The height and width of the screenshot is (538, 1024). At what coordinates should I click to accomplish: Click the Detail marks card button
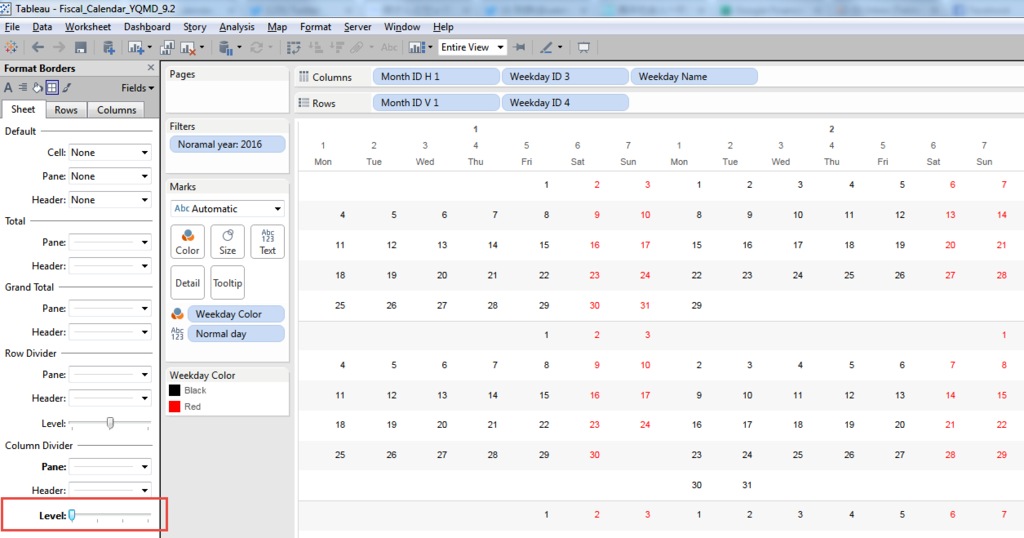(x=187, y=283)
